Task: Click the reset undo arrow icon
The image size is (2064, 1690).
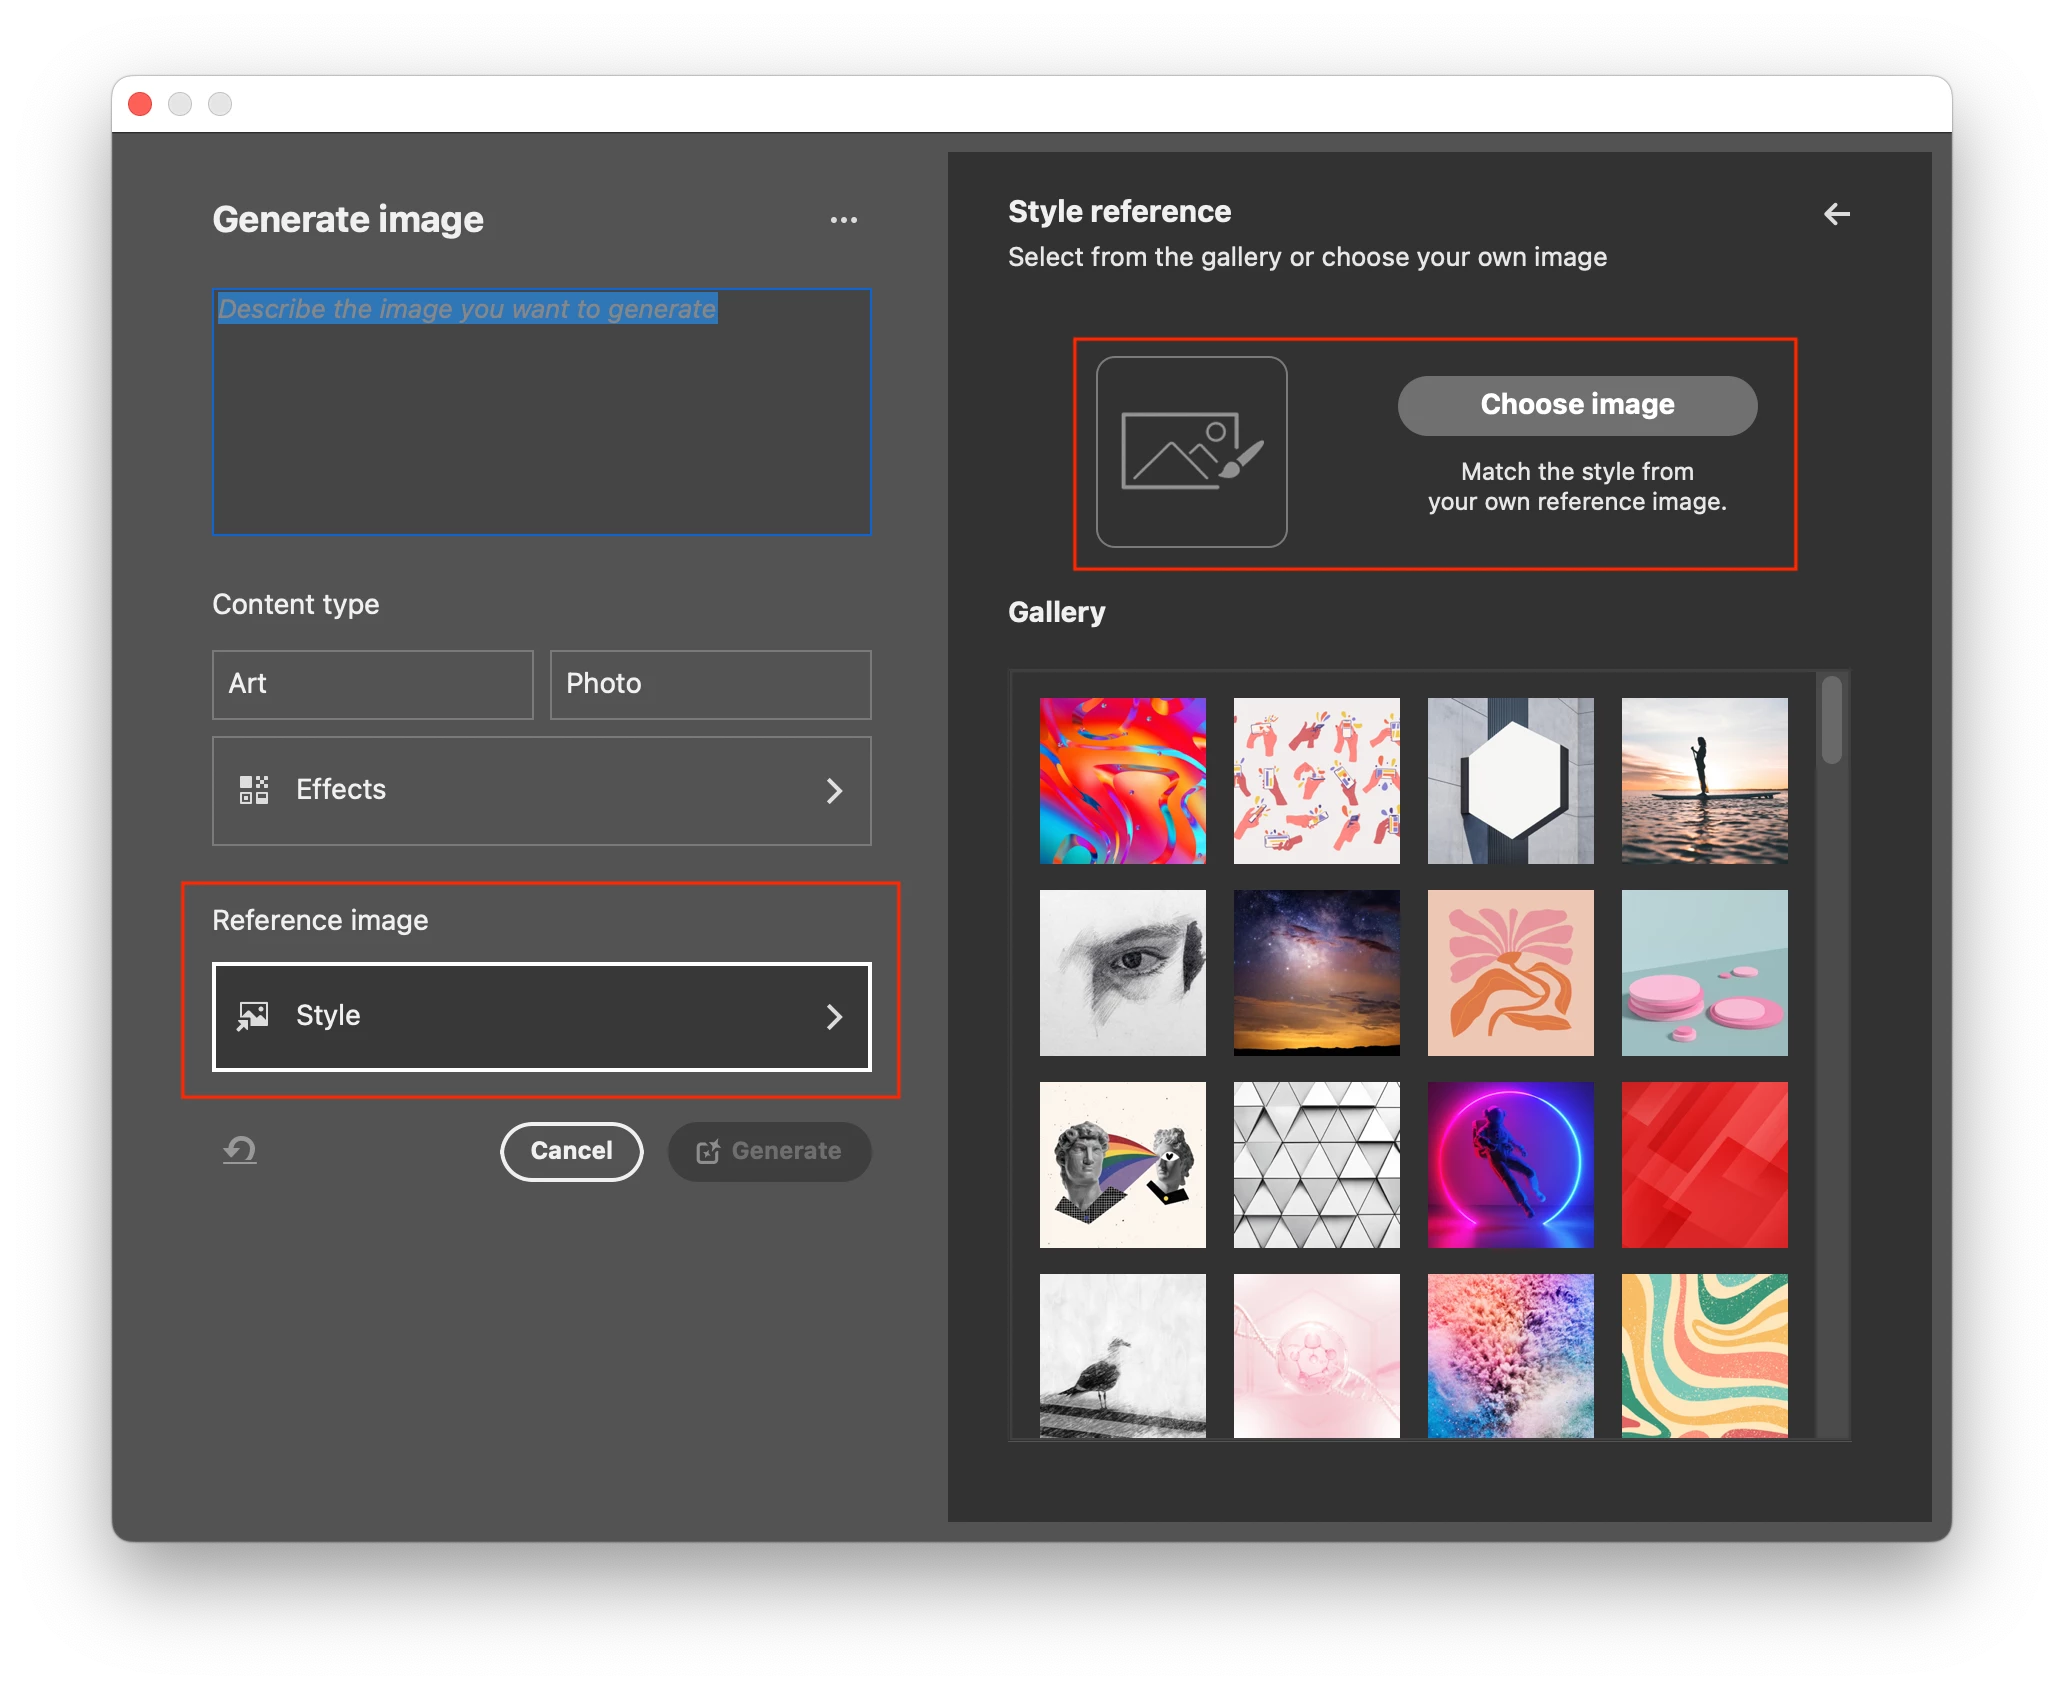Action: click(x=240, y=1150)
